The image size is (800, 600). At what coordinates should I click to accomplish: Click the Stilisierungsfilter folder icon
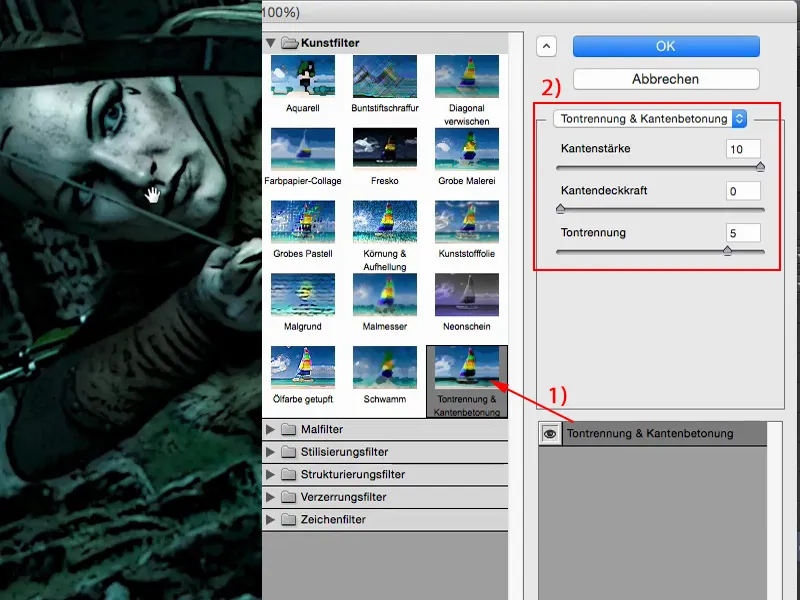(289, 452)
